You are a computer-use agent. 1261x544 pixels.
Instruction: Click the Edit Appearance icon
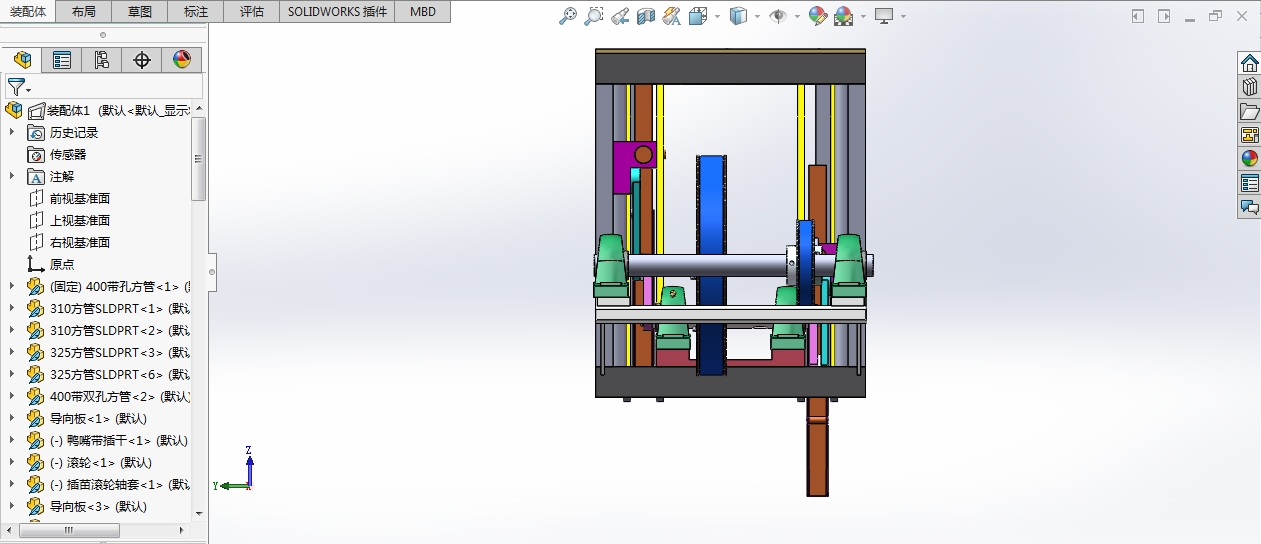[x=818, y=16]
